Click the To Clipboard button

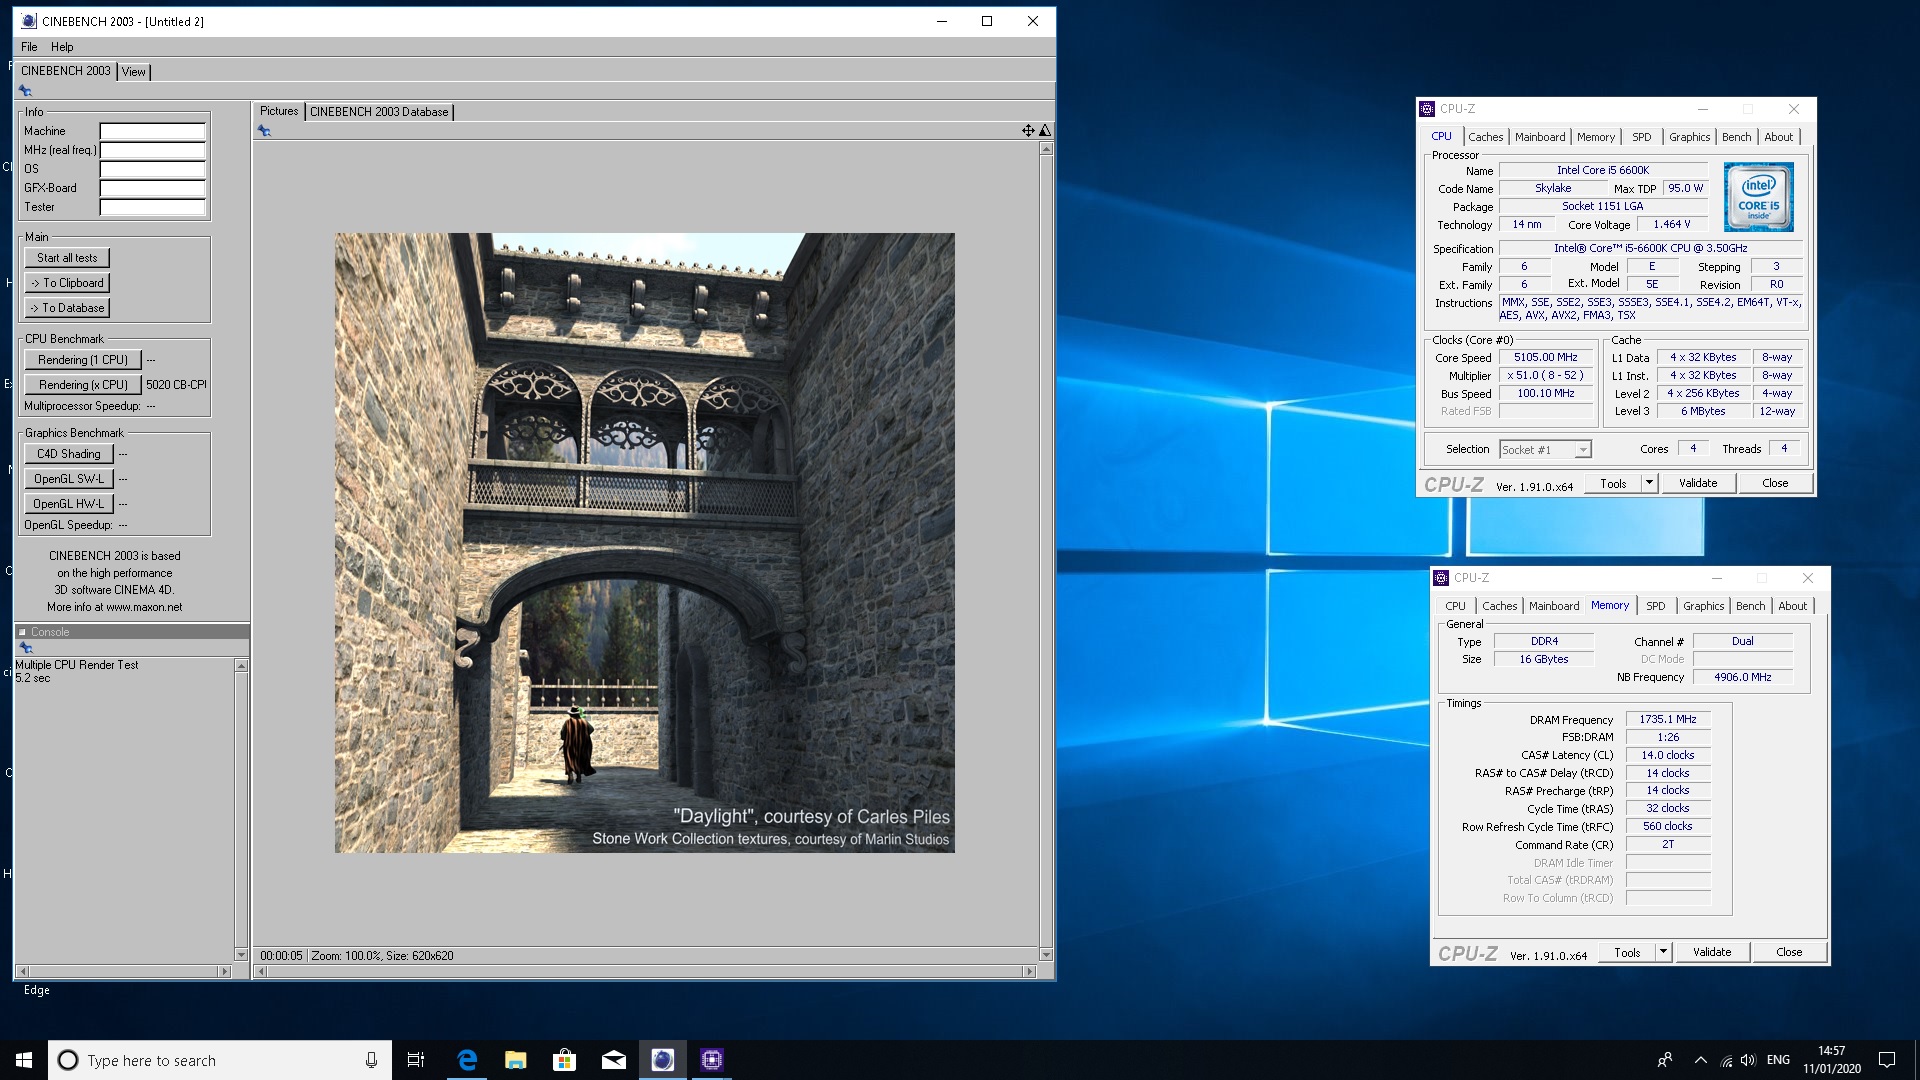click(x=67, y=283)
